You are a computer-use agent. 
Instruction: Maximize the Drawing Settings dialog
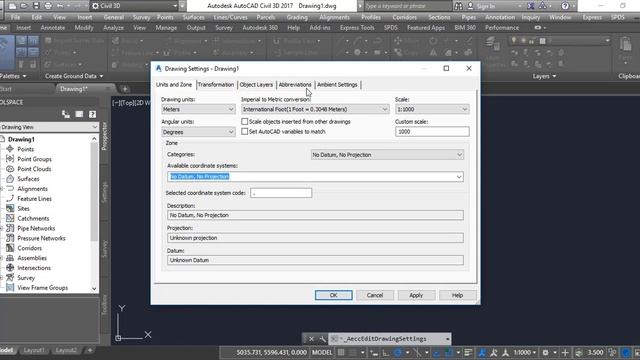tap(446, 68)
